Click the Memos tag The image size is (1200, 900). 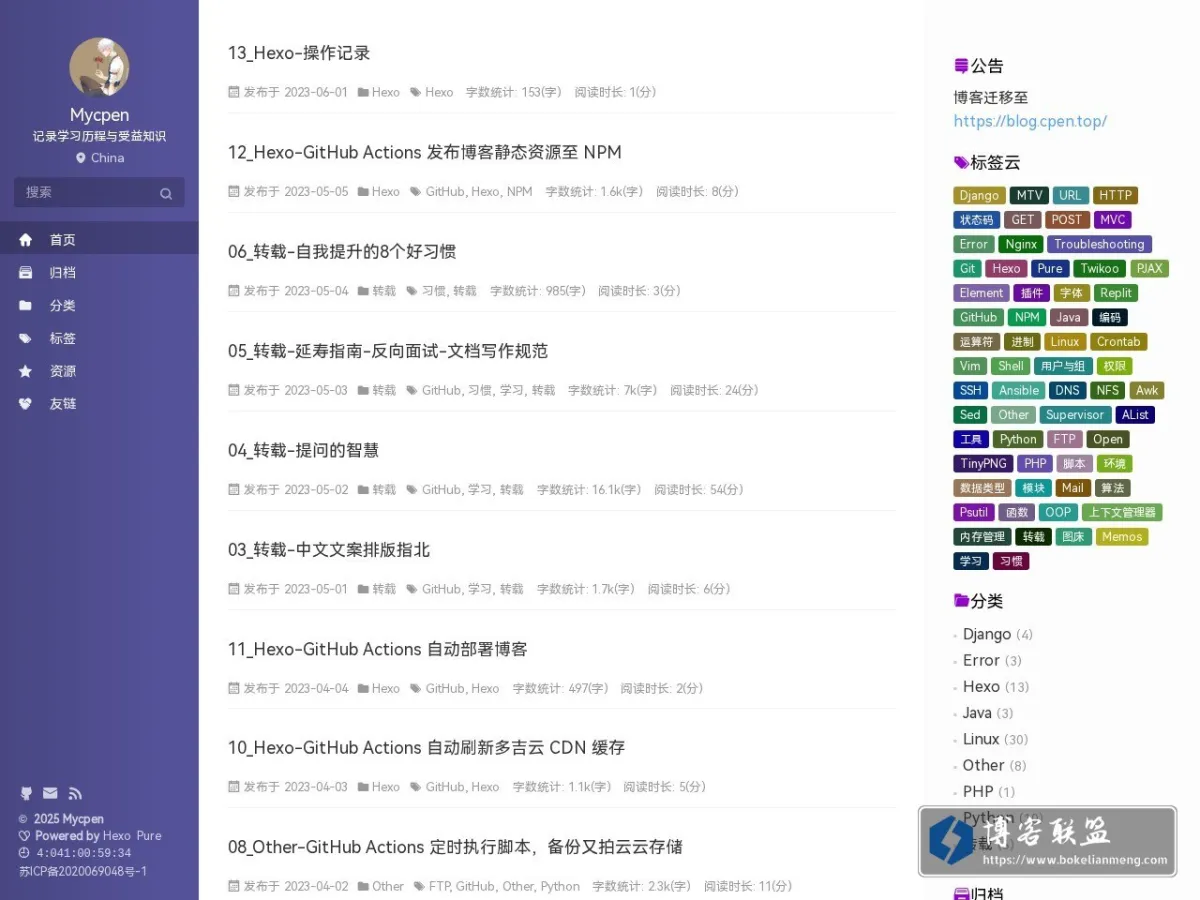coord(1122,536)
